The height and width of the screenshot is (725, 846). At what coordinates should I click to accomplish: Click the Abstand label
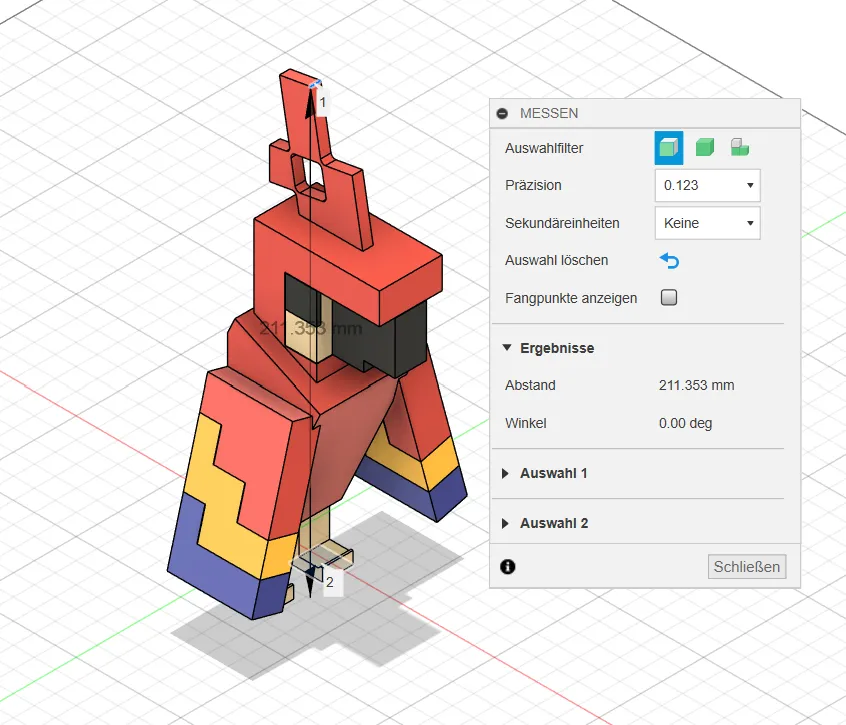(x=530, y=385)
